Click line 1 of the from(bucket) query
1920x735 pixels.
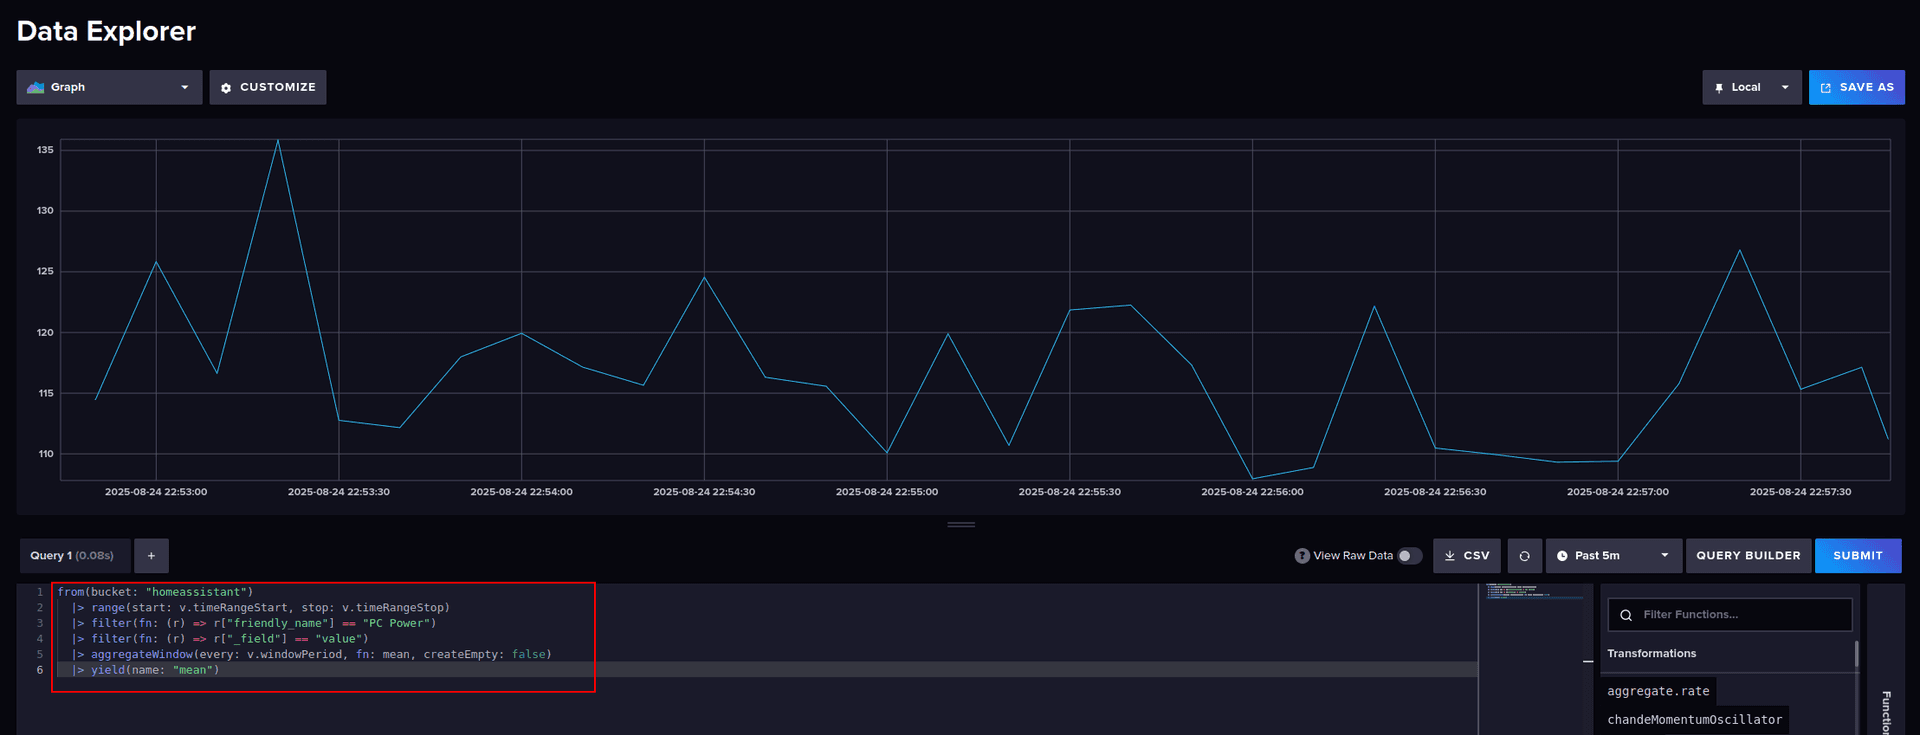pos(155,592)
